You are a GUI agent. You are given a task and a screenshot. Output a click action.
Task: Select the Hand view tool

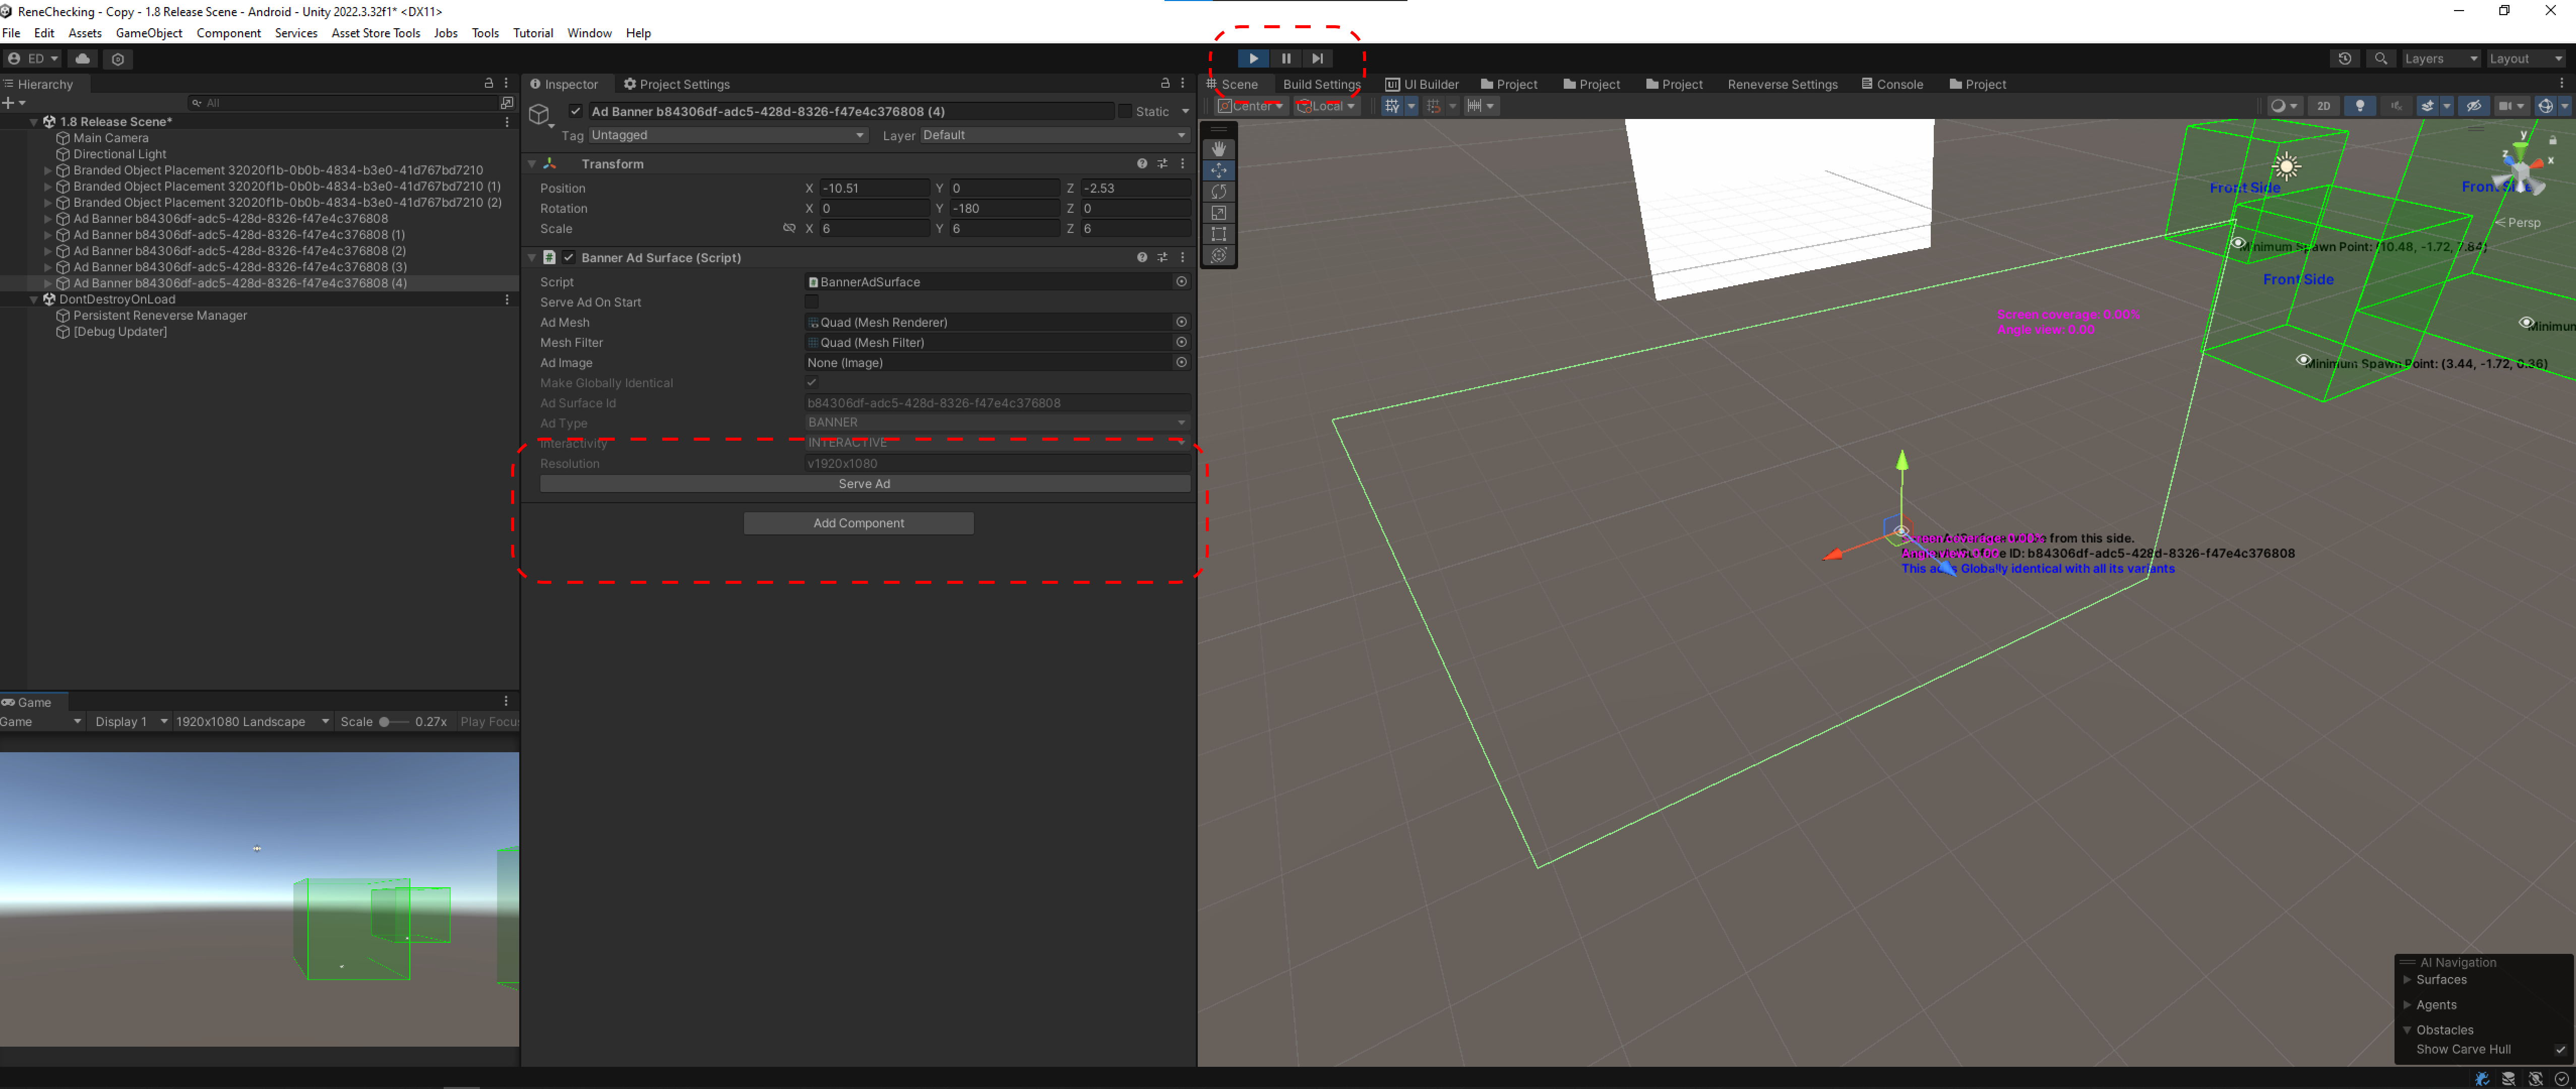coord(1218,148)
